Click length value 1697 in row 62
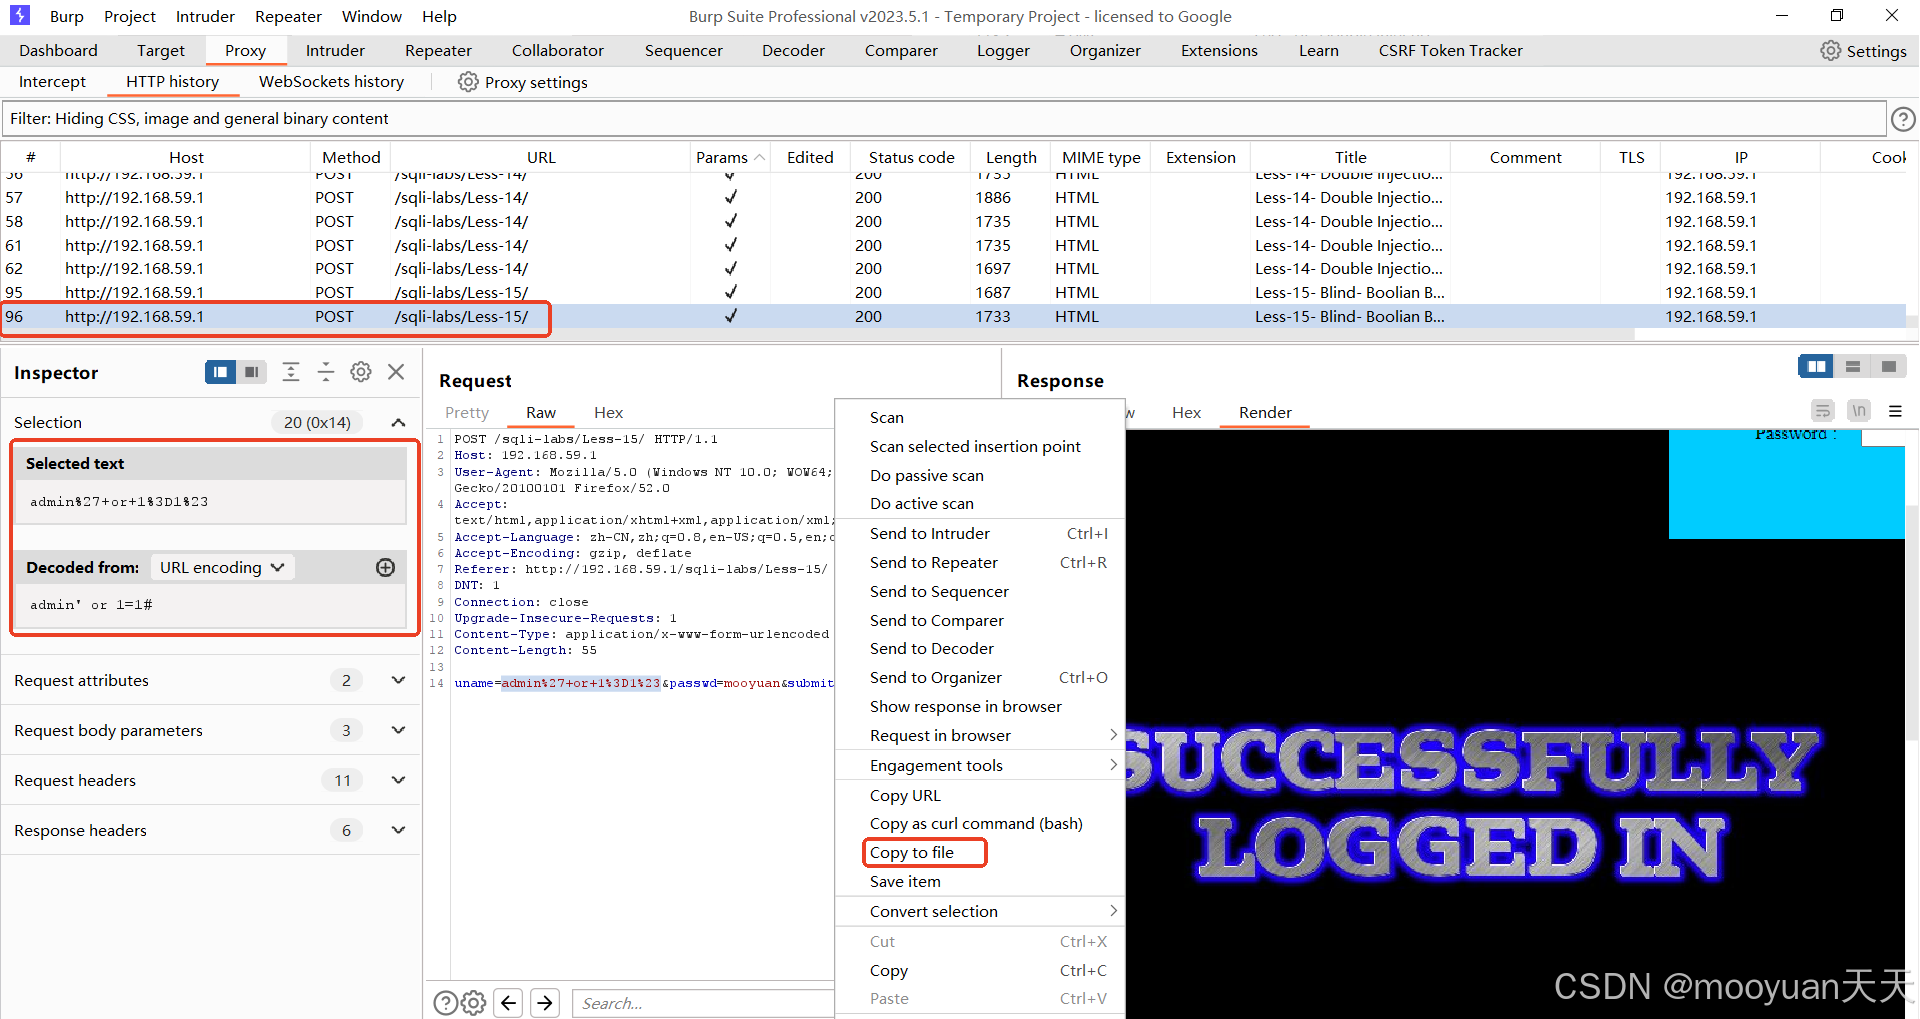The height and width of the screenshot is (1019, 1920). [x=993, y=269]
